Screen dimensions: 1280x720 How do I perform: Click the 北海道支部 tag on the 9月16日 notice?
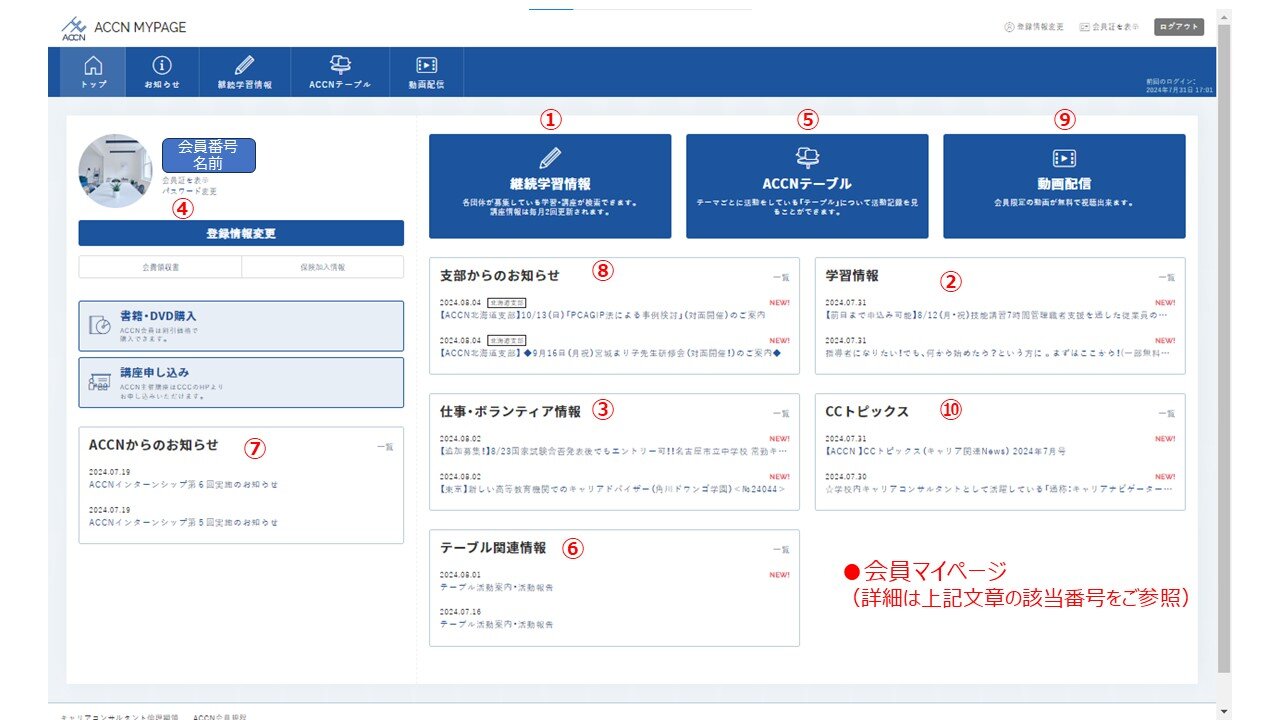506,339
